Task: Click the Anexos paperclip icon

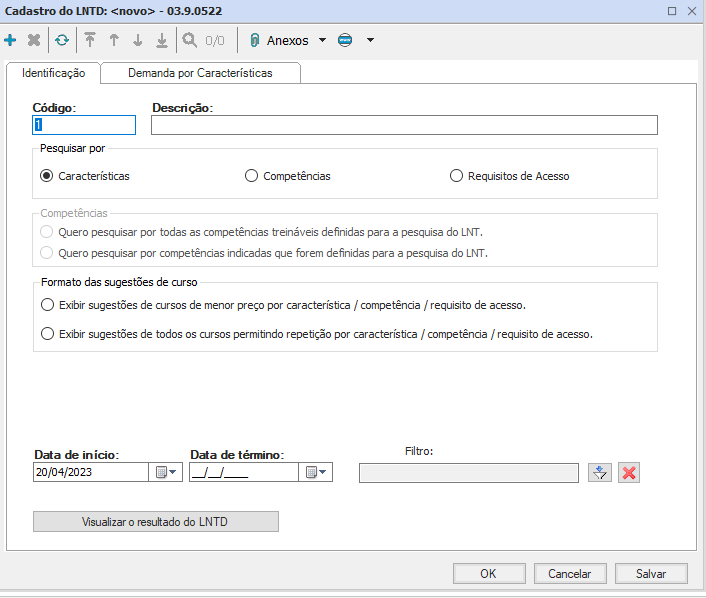Action: 255,41
